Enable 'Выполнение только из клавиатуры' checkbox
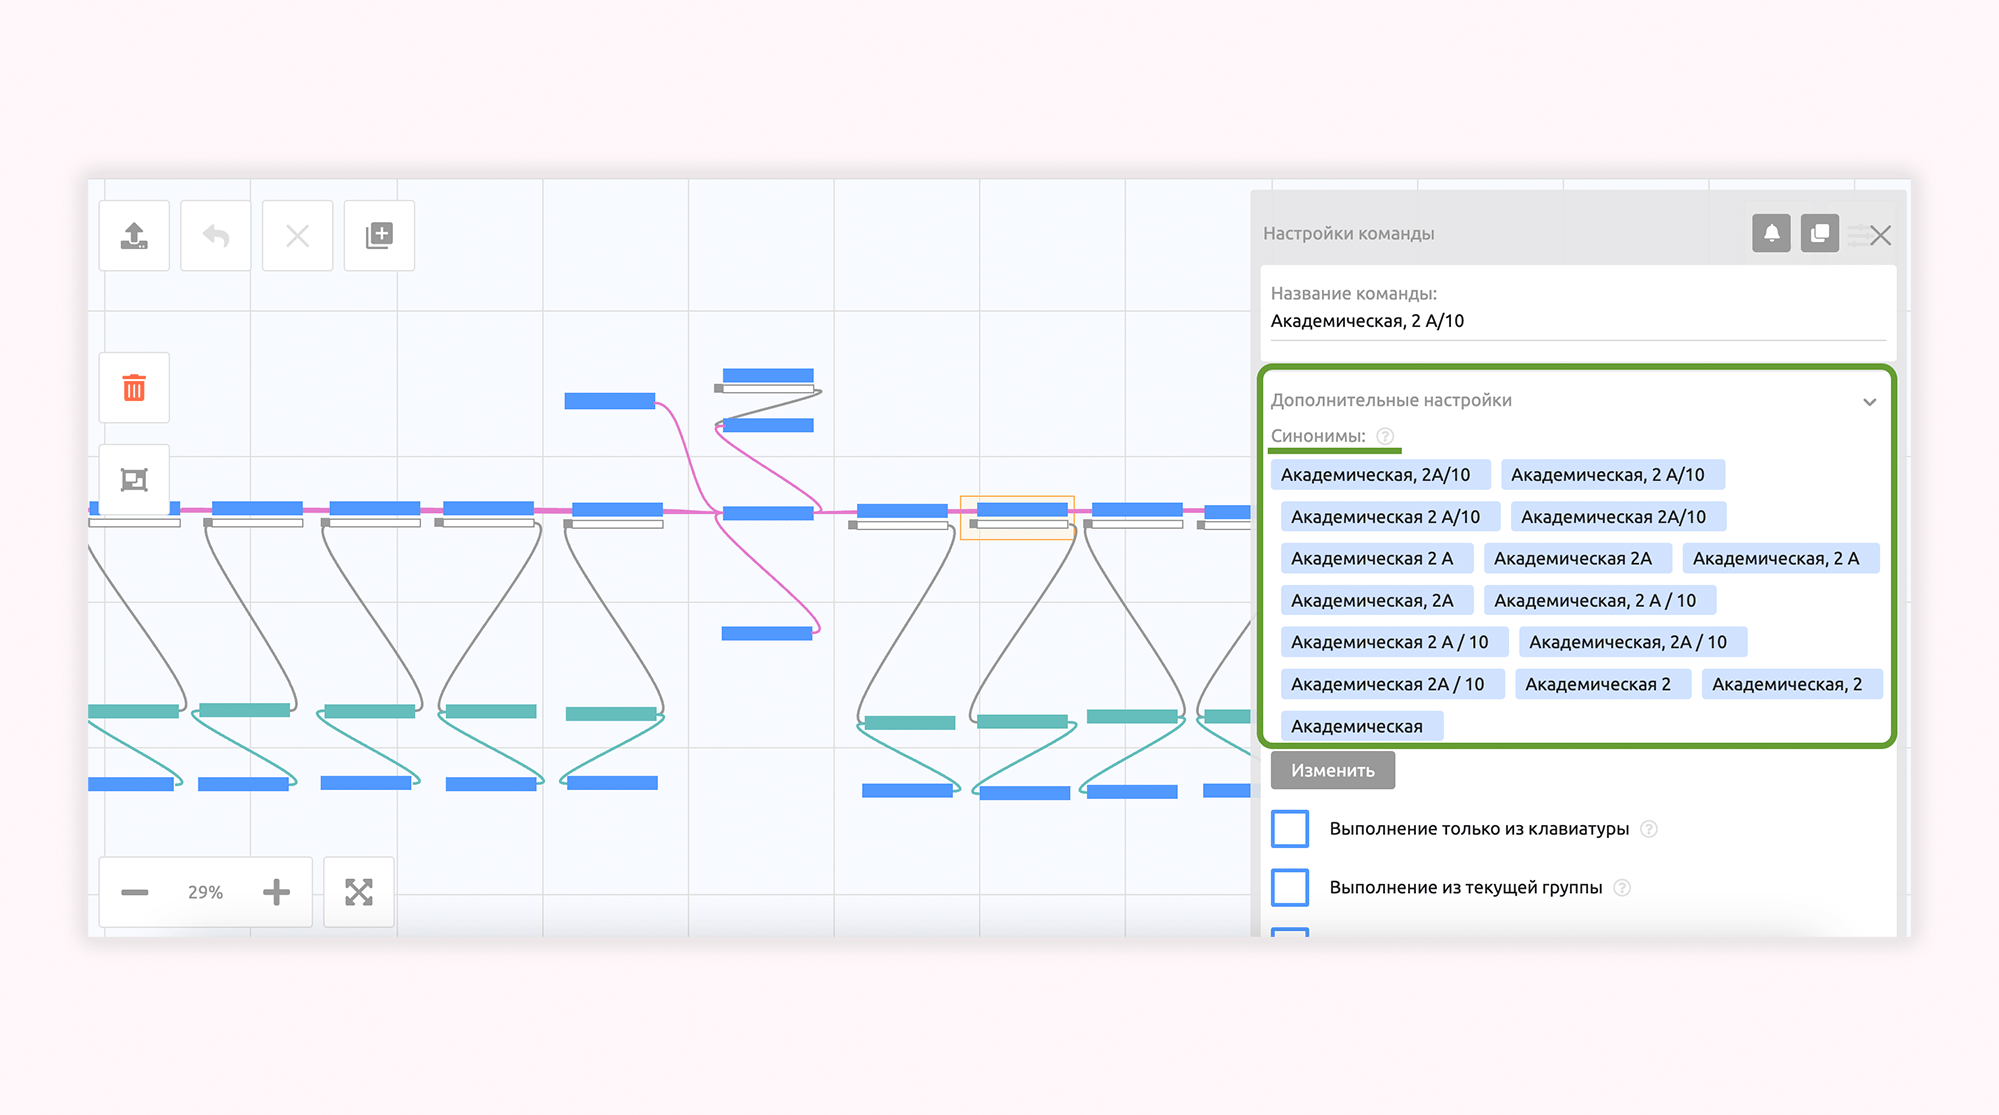 (x=1290, y=829)
